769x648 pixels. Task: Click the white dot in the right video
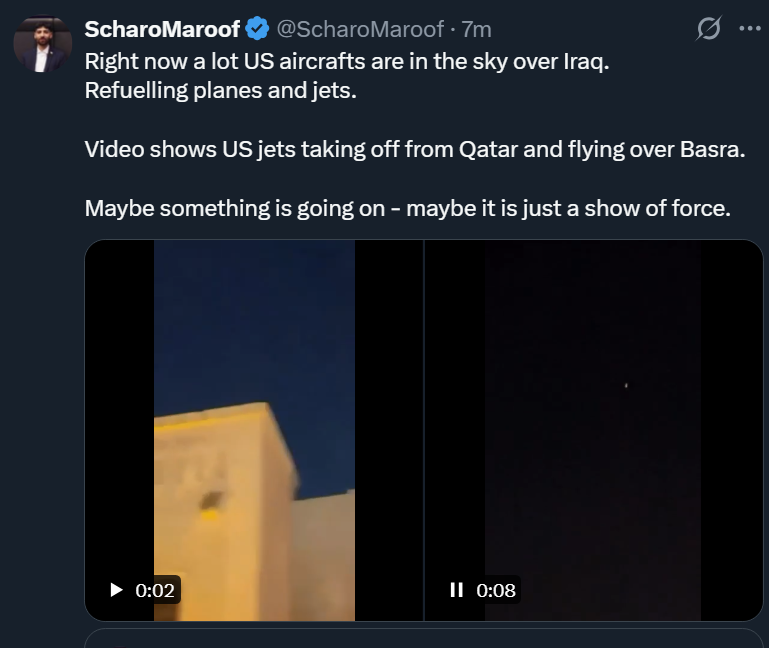626,385
